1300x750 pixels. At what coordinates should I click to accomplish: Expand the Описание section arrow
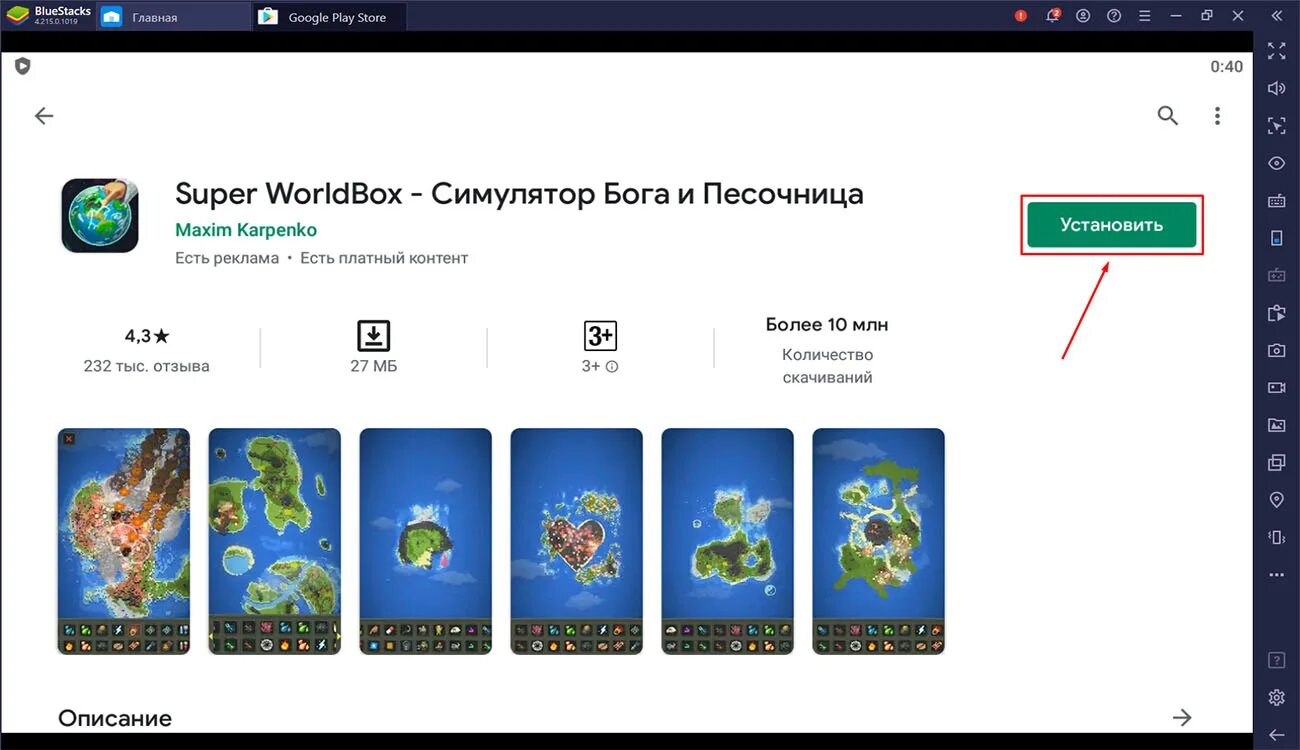1183,718
